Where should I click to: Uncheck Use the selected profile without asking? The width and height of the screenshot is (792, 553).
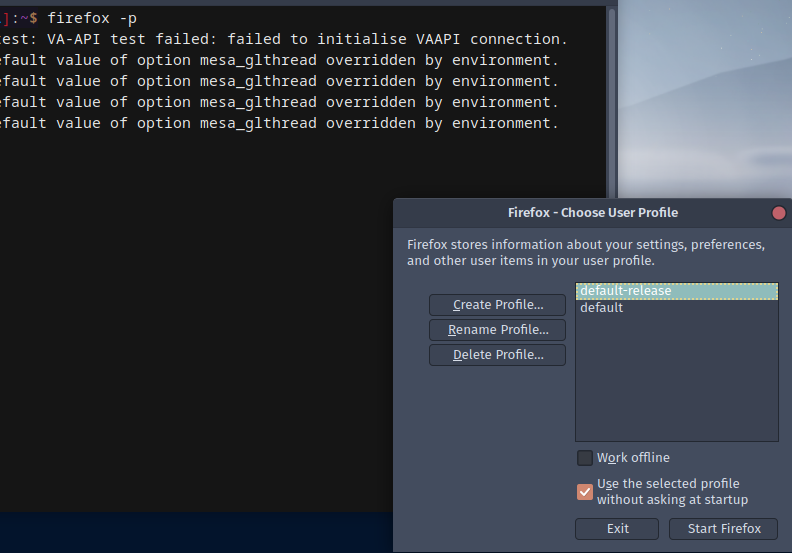click(584, 491)
